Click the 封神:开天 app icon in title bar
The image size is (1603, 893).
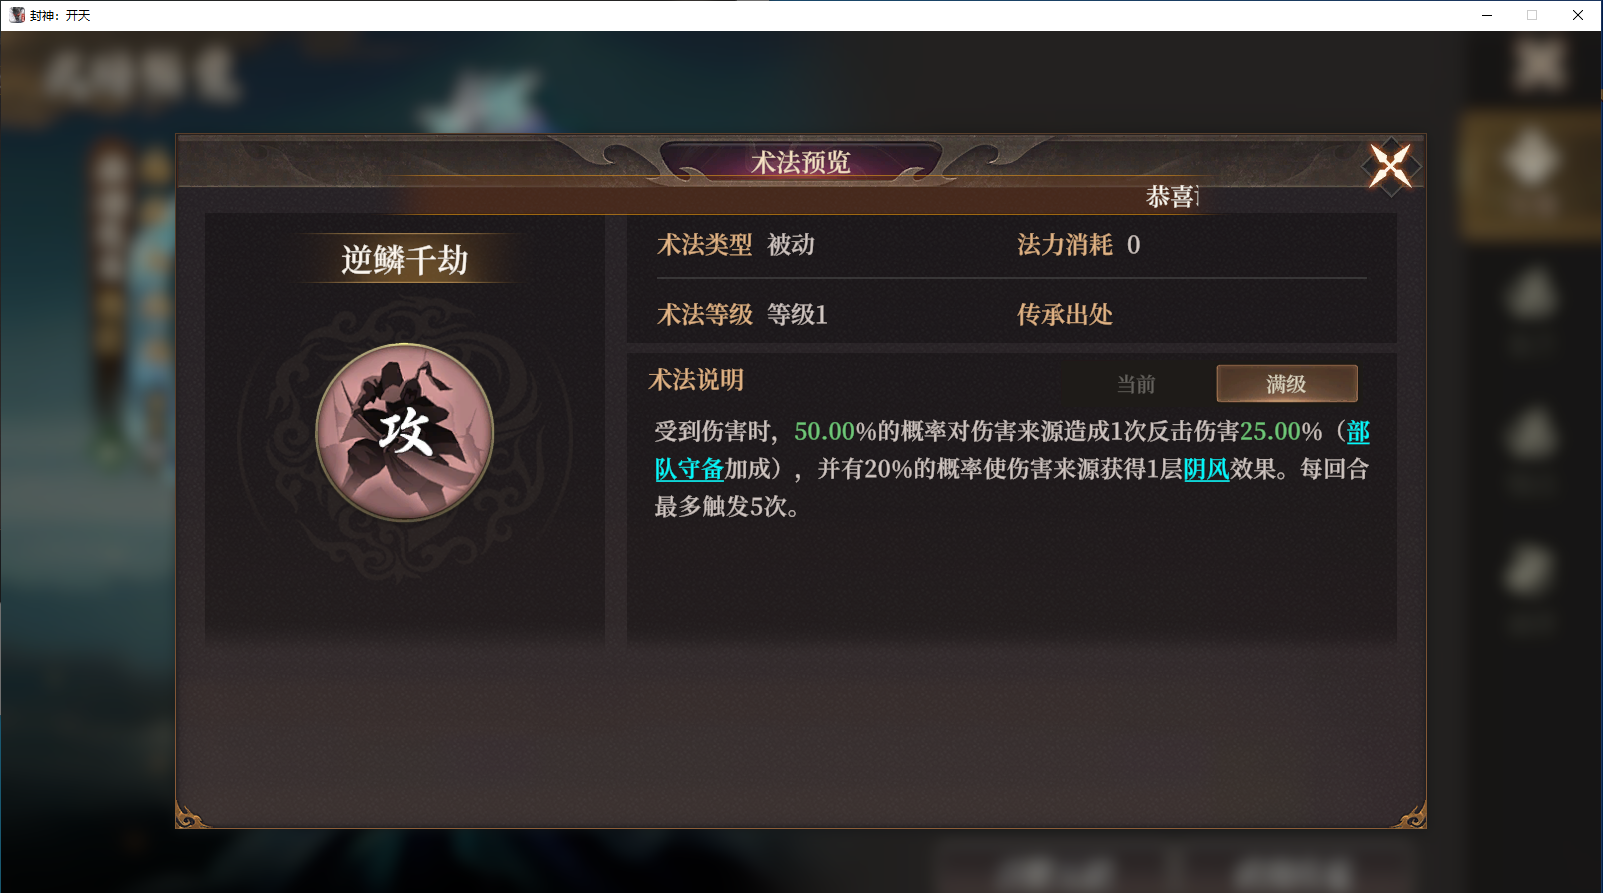click(x=17, y=15)
